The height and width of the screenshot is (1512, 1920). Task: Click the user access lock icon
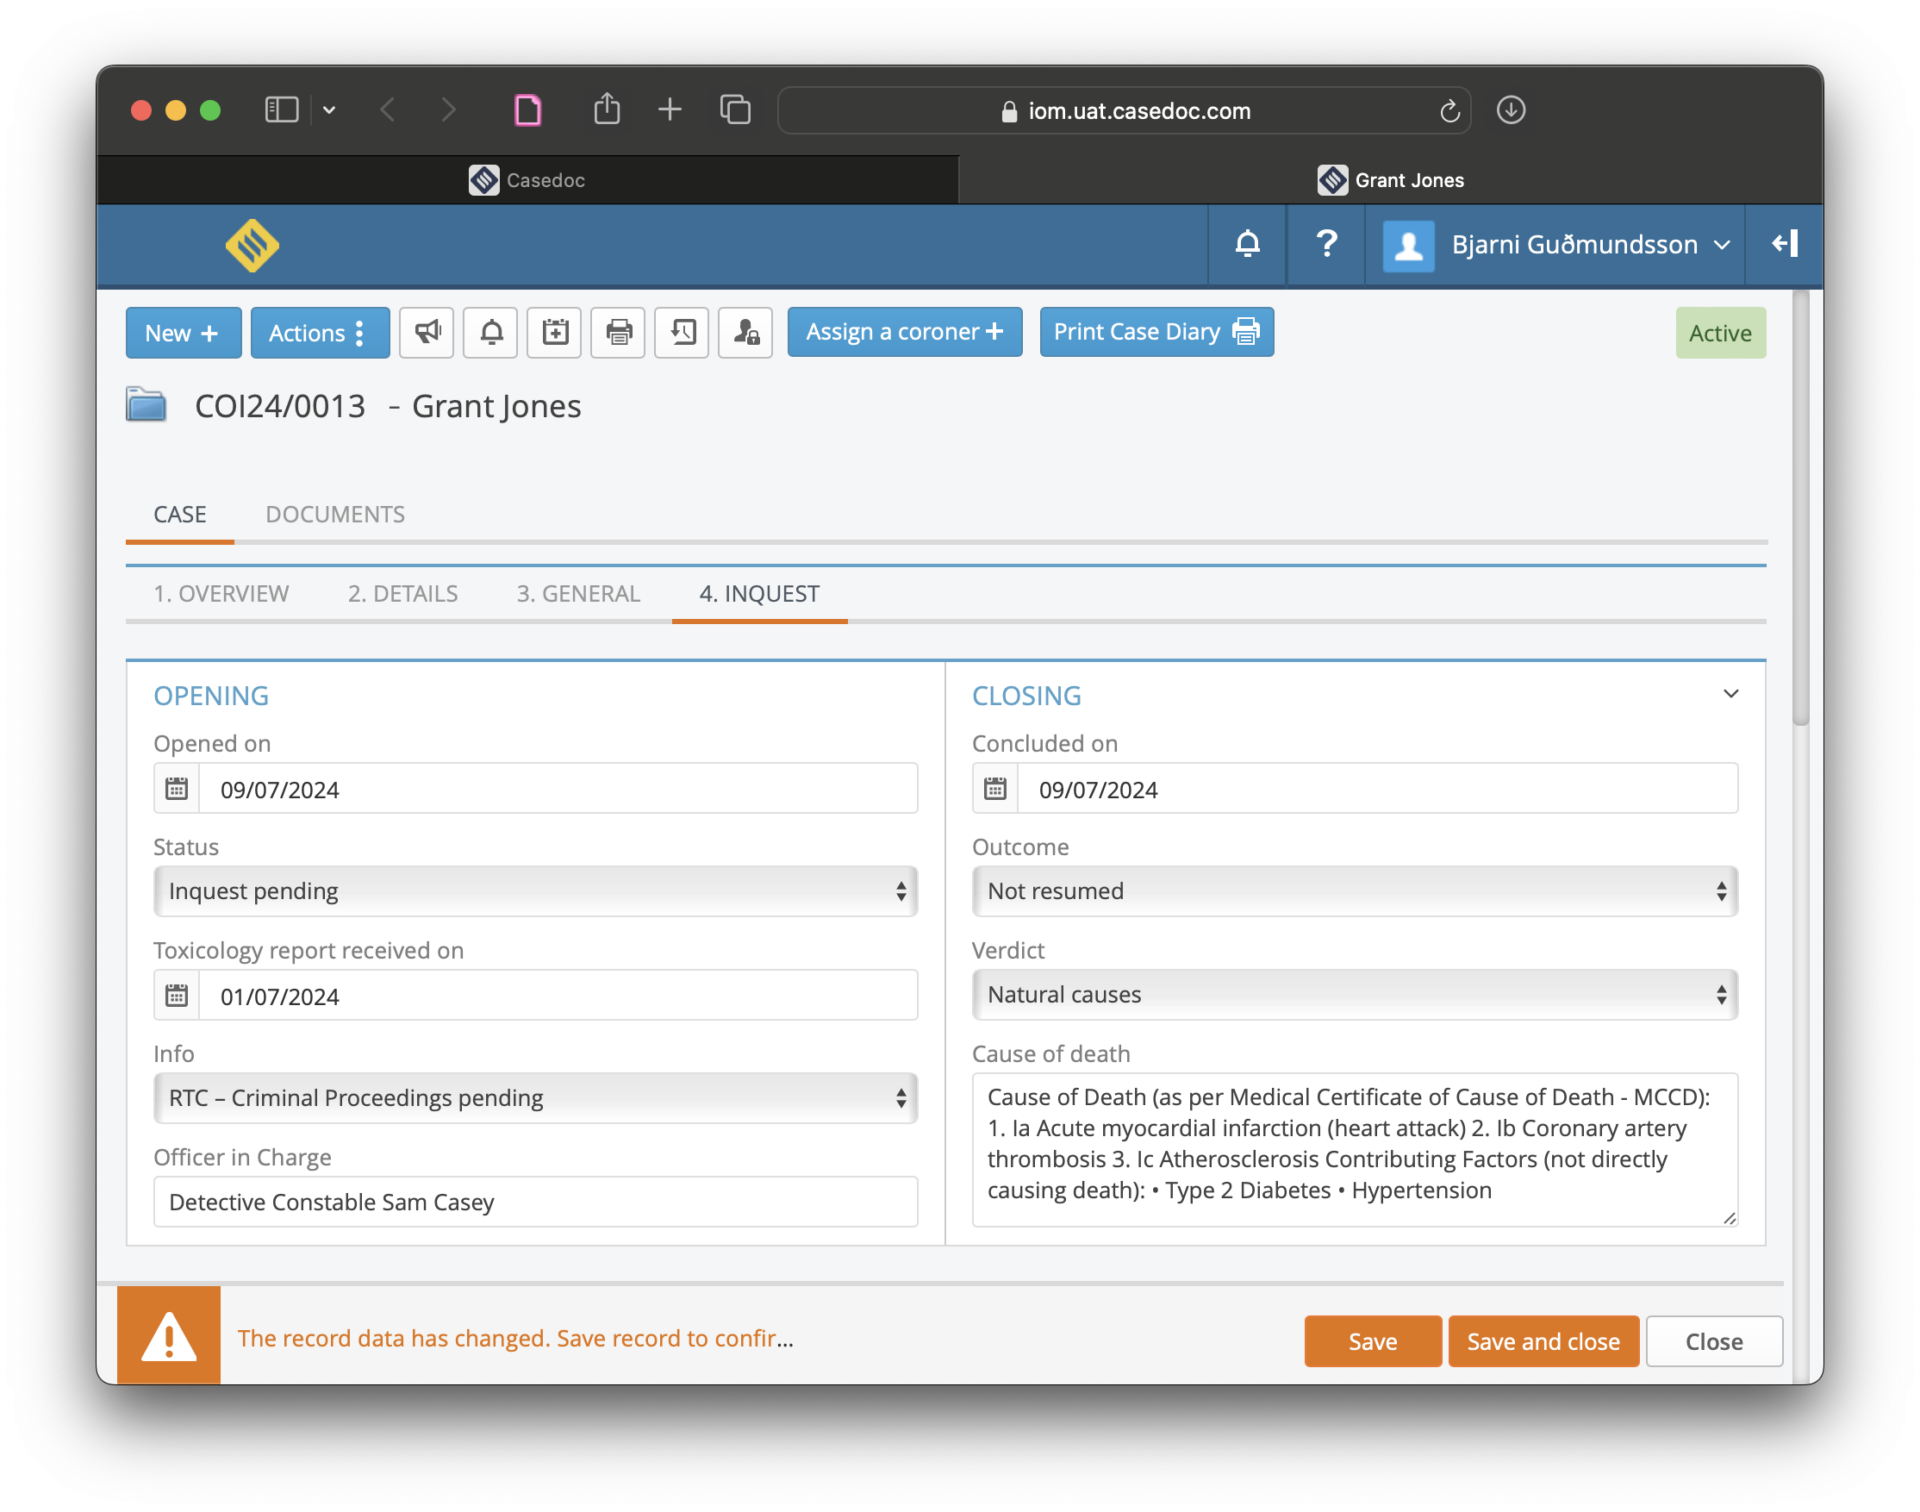(x=745, y=332)
